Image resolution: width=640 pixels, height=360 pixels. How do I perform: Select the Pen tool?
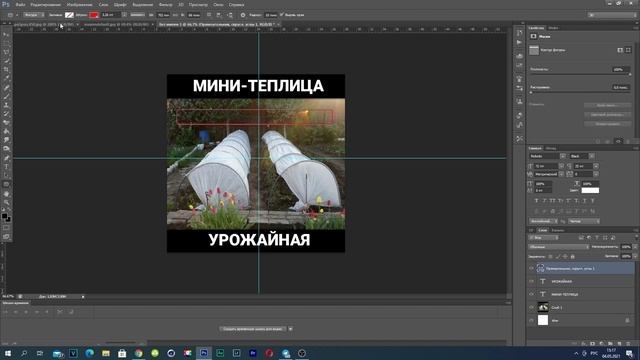click(6, 158)
